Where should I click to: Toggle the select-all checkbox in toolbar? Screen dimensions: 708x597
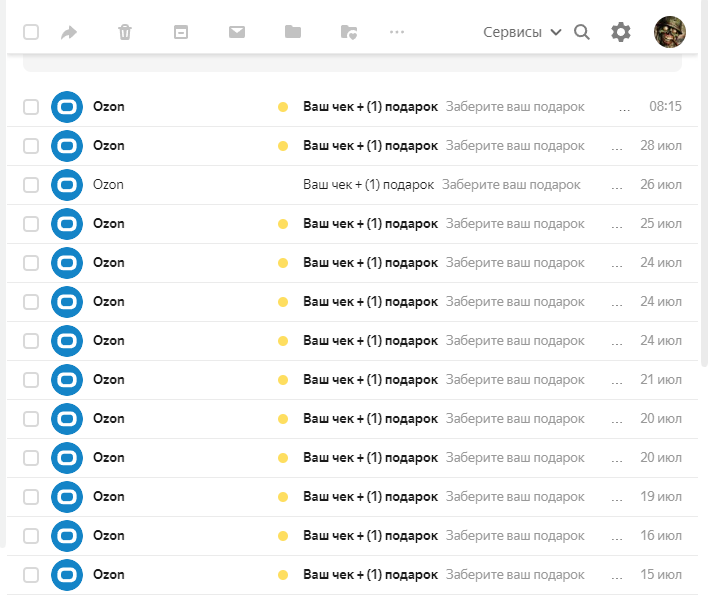pyautogui.click(x=31, y=32)
